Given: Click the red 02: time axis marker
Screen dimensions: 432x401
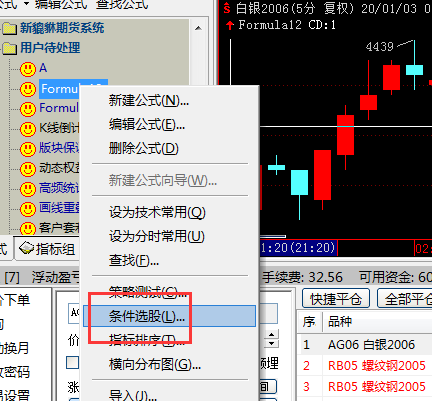Looking at the screenshot, I should pyautogui.click(x=423, y=248).
